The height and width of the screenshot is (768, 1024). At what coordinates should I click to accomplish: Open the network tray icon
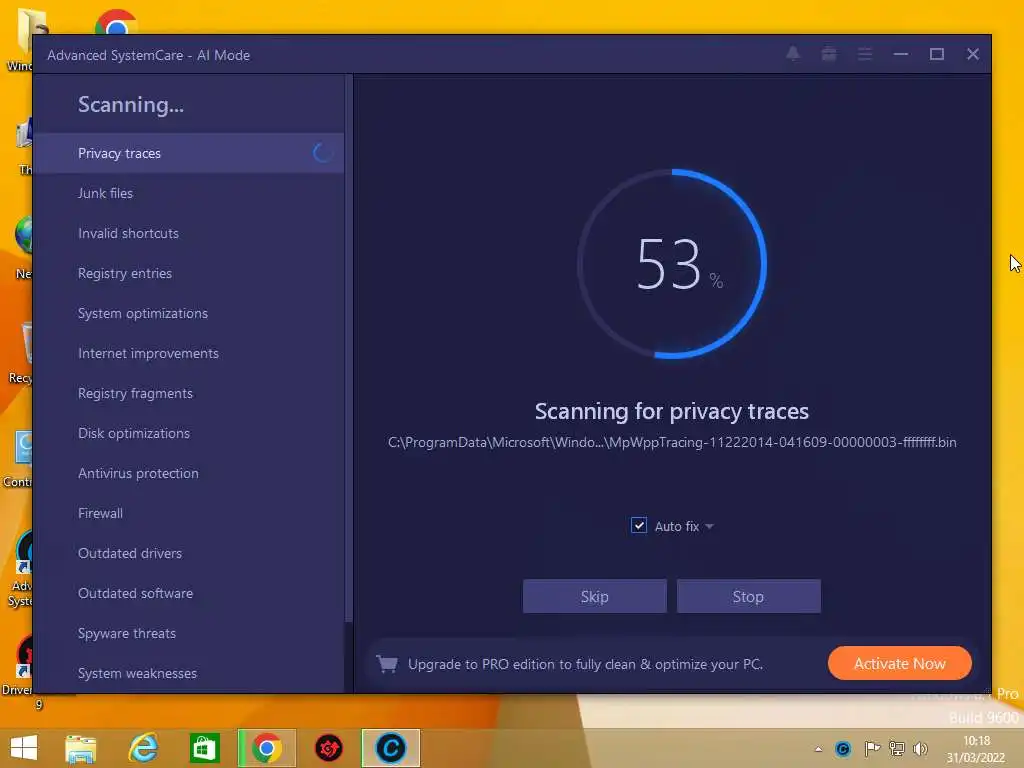pos(897,748)
